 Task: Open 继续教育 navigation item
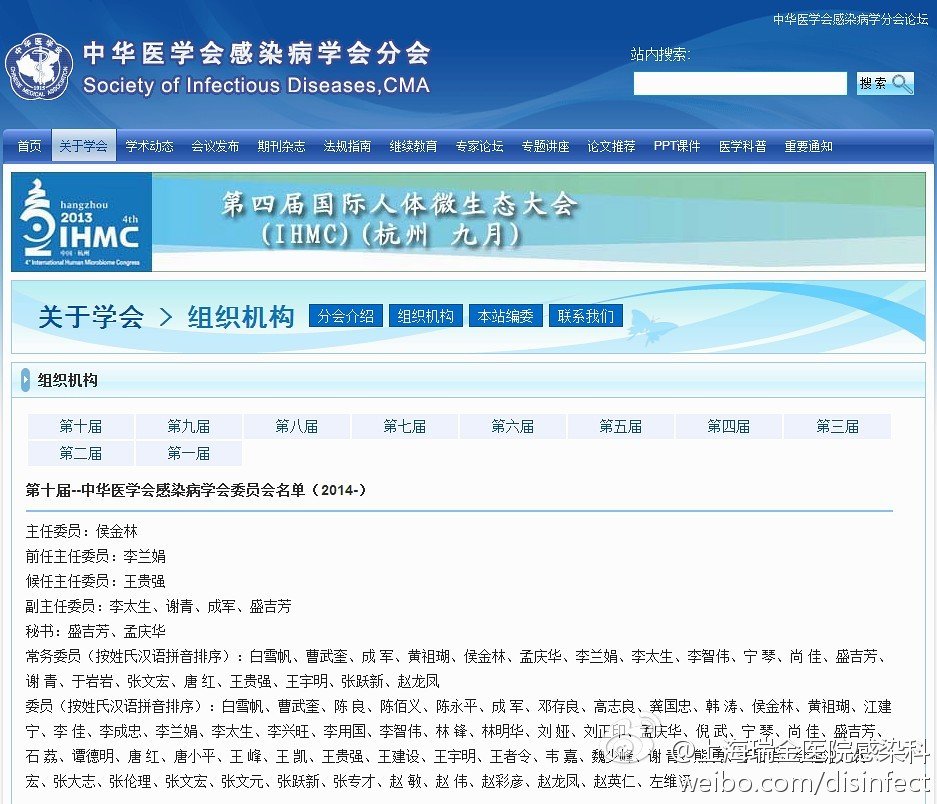click(x=414, y=146)
